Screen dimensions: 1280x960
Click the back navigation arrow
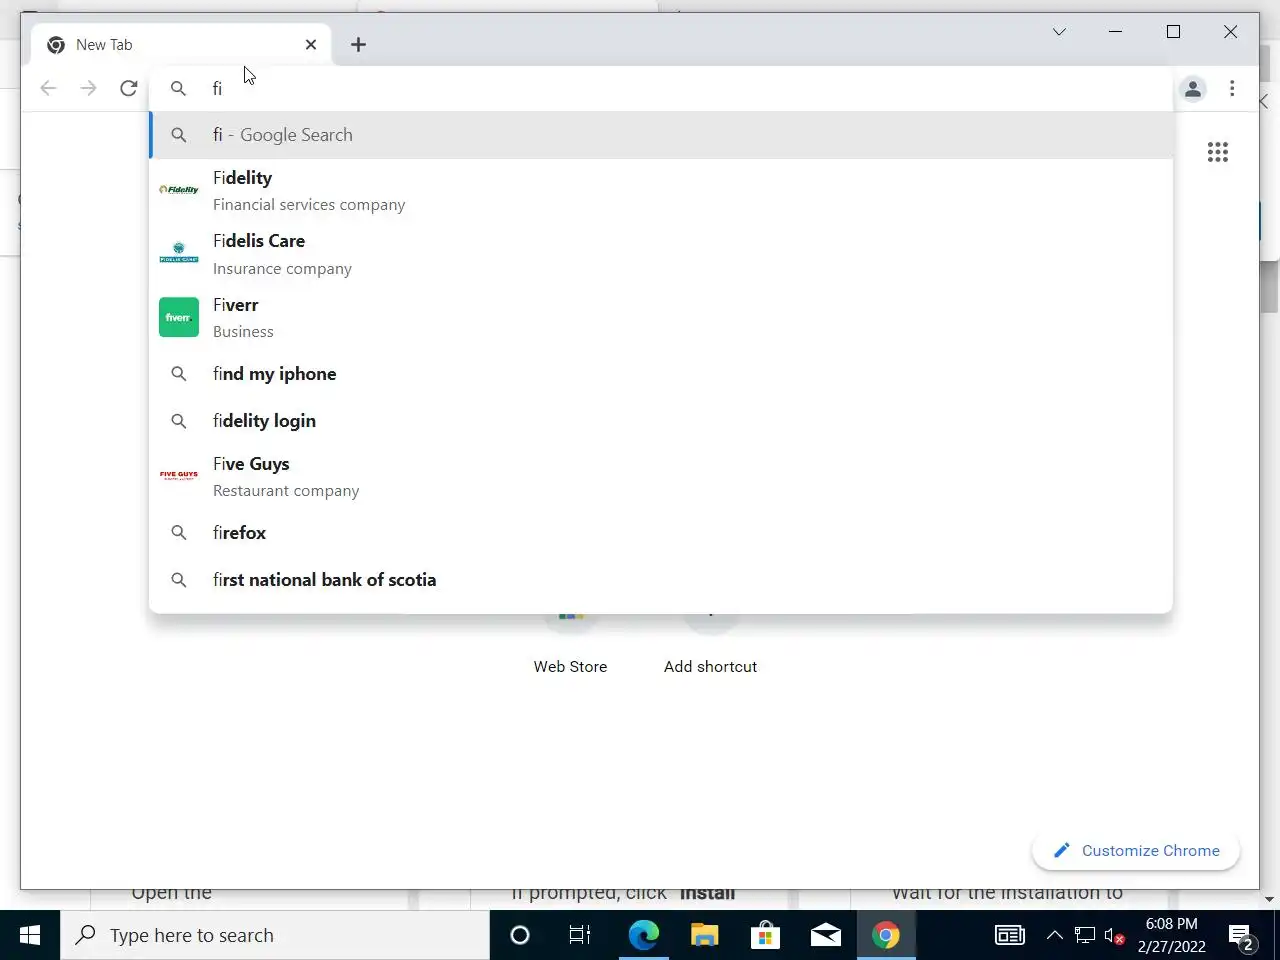[x=48, y=88]
